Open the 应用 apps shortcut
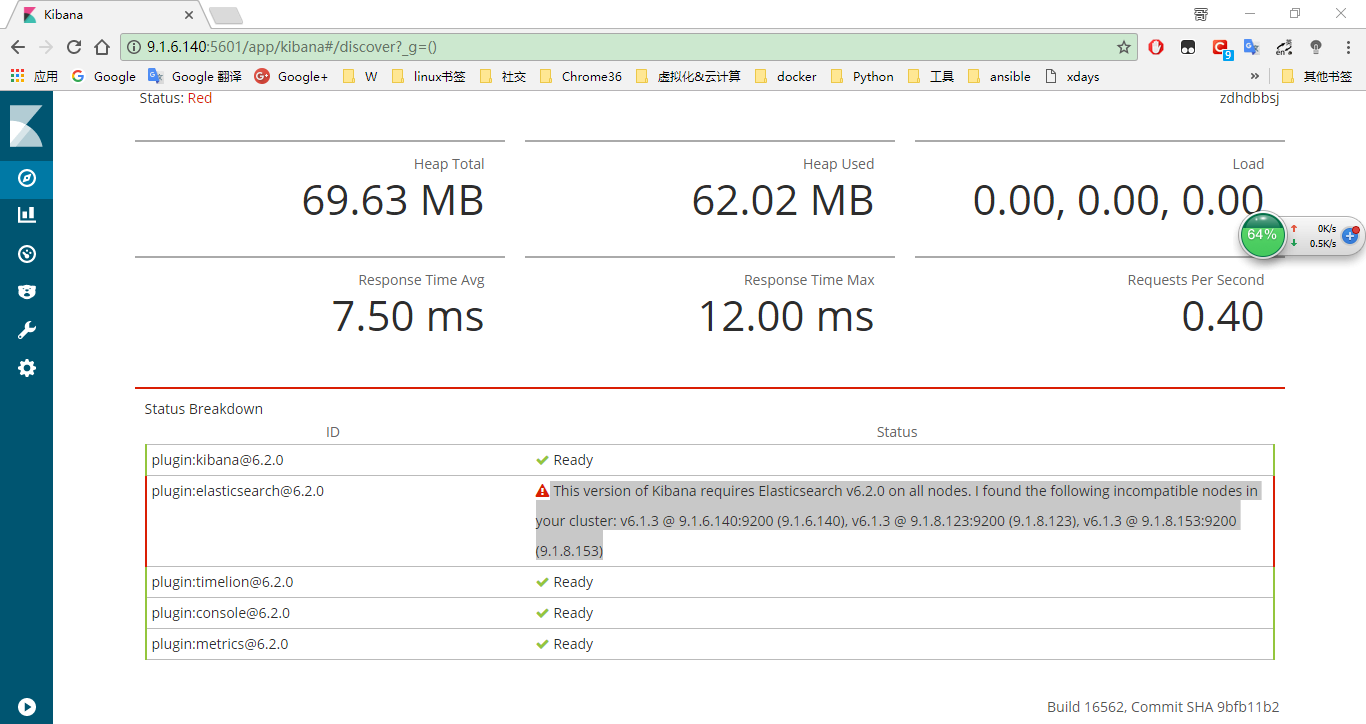Image resolution: width=1366 pixels, height=724 pixels. [x=34, y=76]
